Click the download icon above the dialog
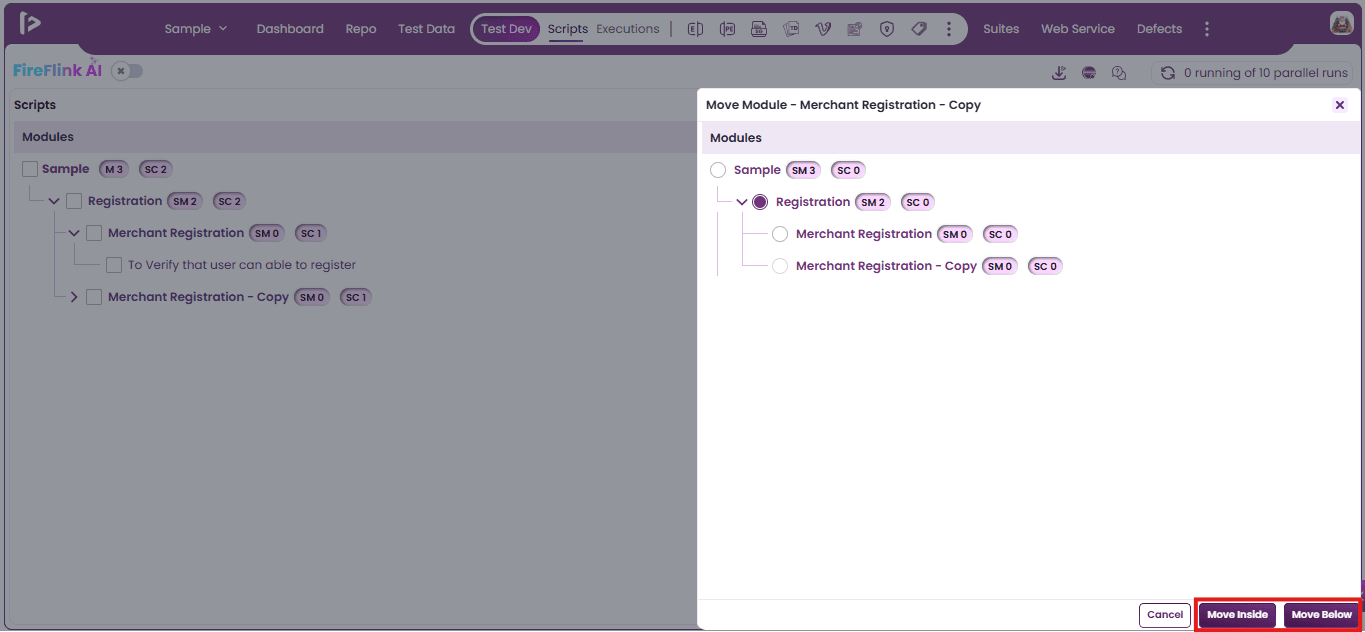The image size is (1365, 632). tap(1059, 72)
